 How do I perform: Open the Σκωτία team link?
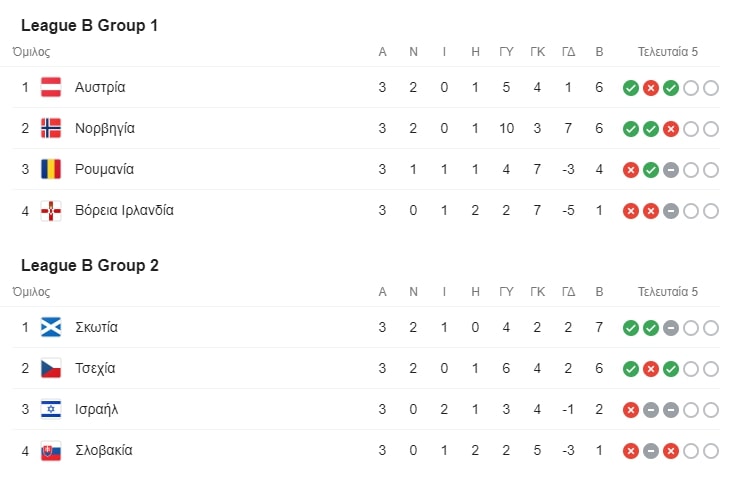click(96, 327)
